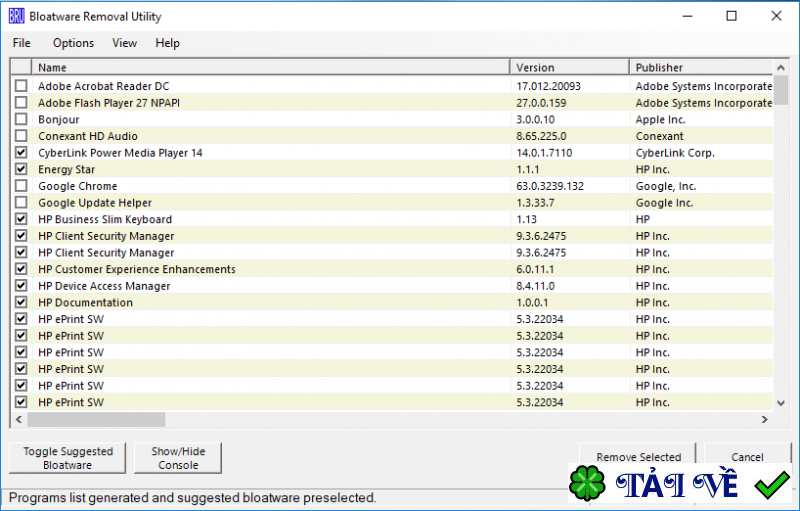Click the Remove Selected button
Image resolution: width=800 pixels, height=511 pixels.
(x=638, y=457)
